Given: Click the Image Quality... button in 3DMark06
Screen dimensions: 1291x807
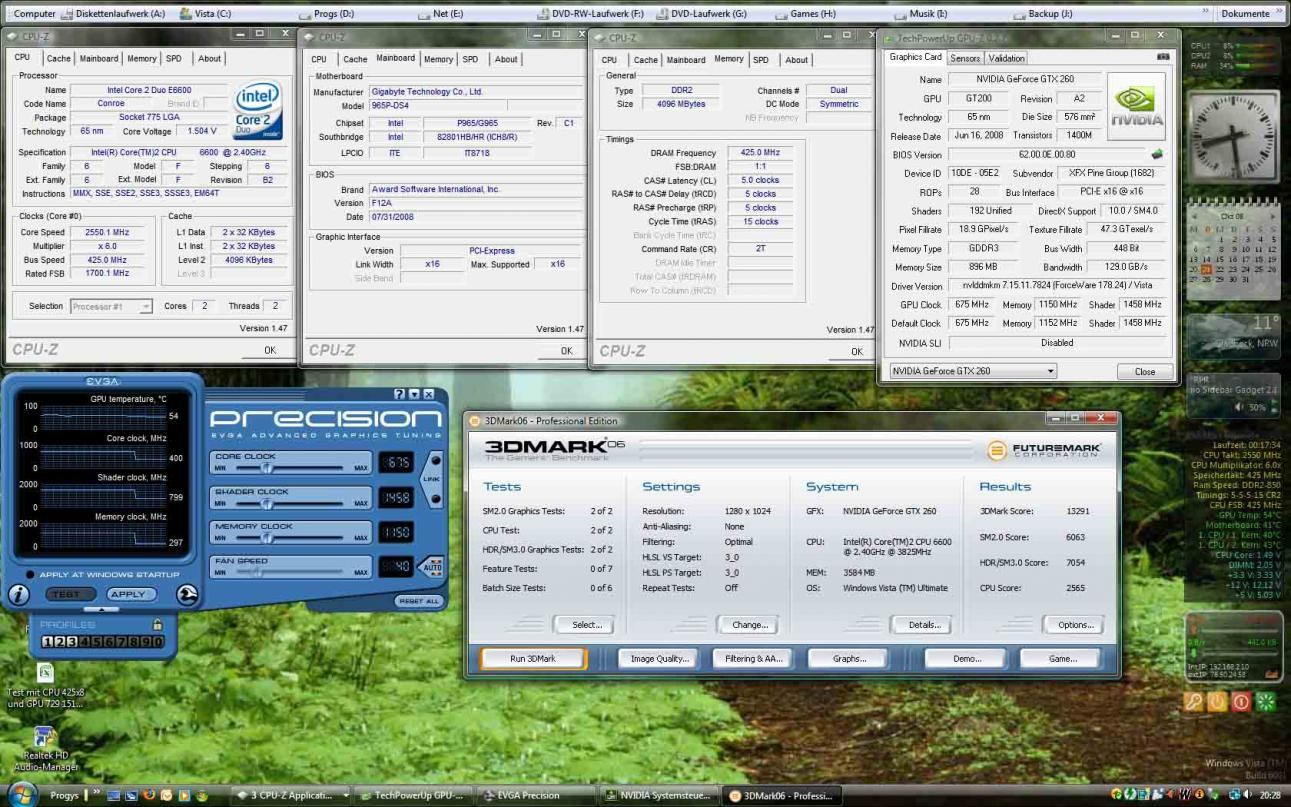Looking at the screenshot, I should tap(658, 659).
